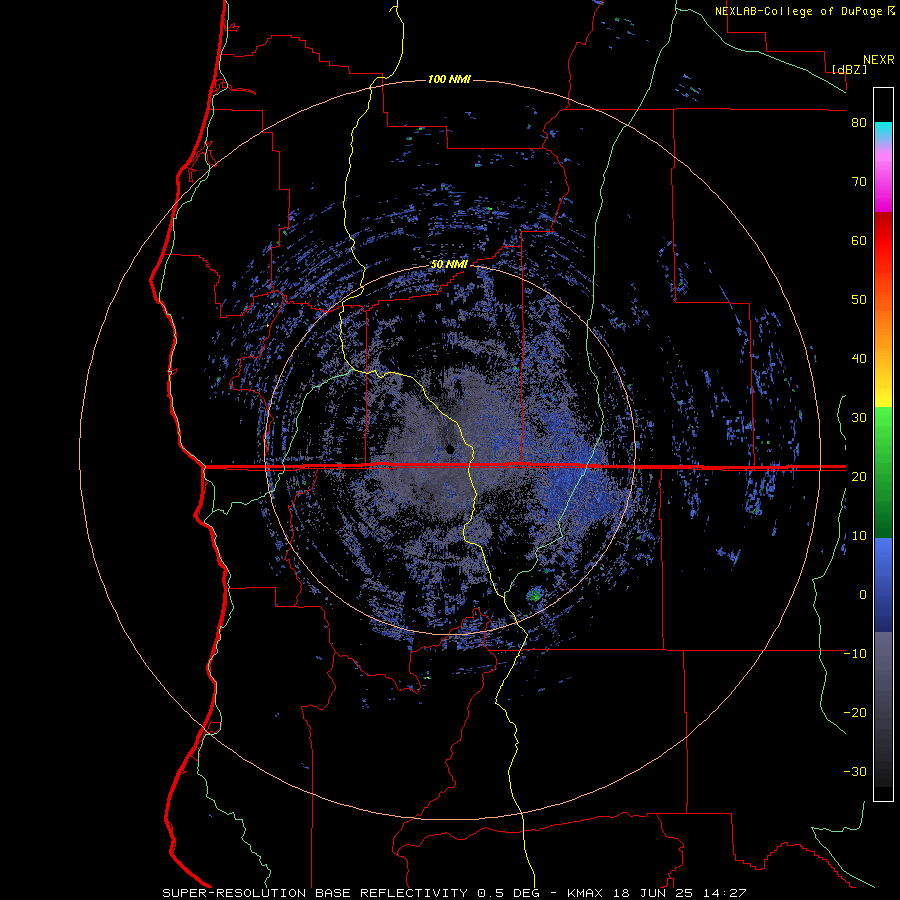This screenshot has height=900, width=900.
Task: Click the 100 NMI range ring label
Action: coord(449,79)
